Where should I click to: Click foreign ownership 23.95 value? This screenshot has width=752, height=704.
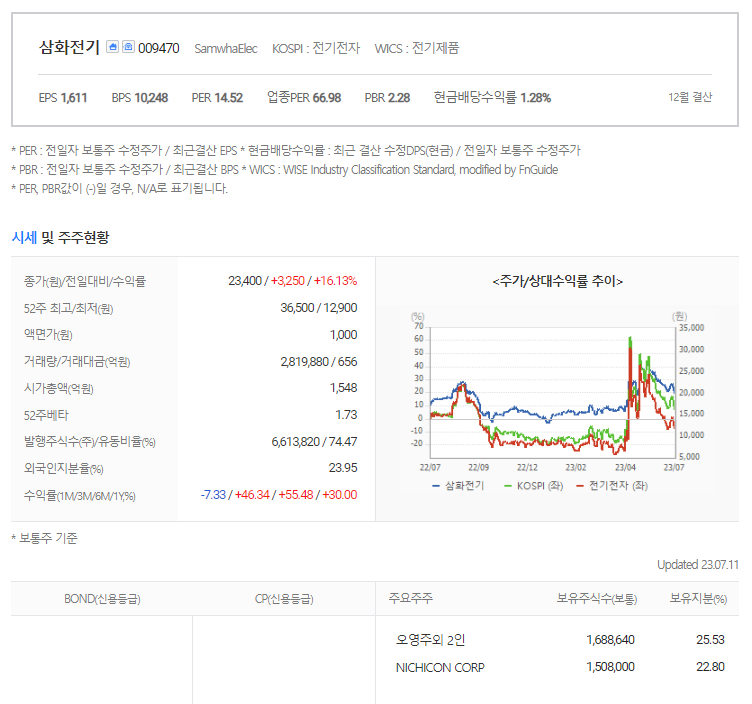point(342,468)
